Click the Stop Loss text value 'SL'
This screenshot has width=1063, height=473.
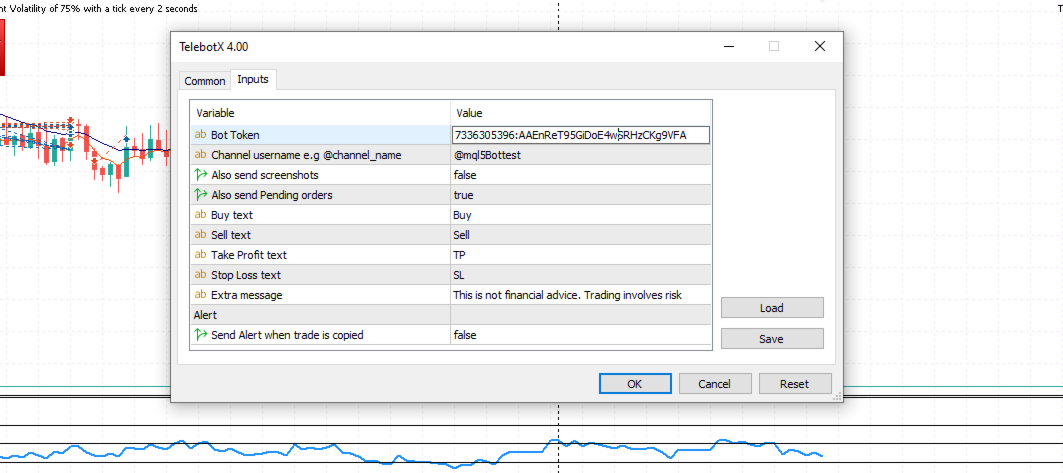coord(581,275)
